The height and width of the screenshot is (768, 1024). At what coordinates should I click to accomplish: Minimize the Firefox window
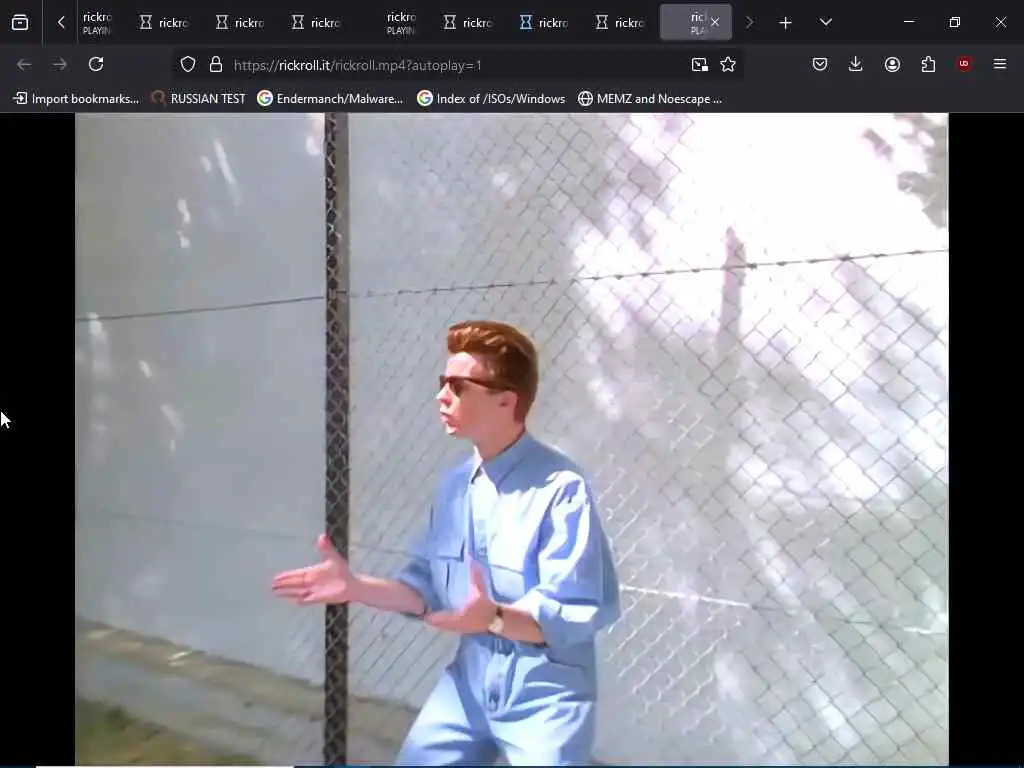tap(908, 22)
